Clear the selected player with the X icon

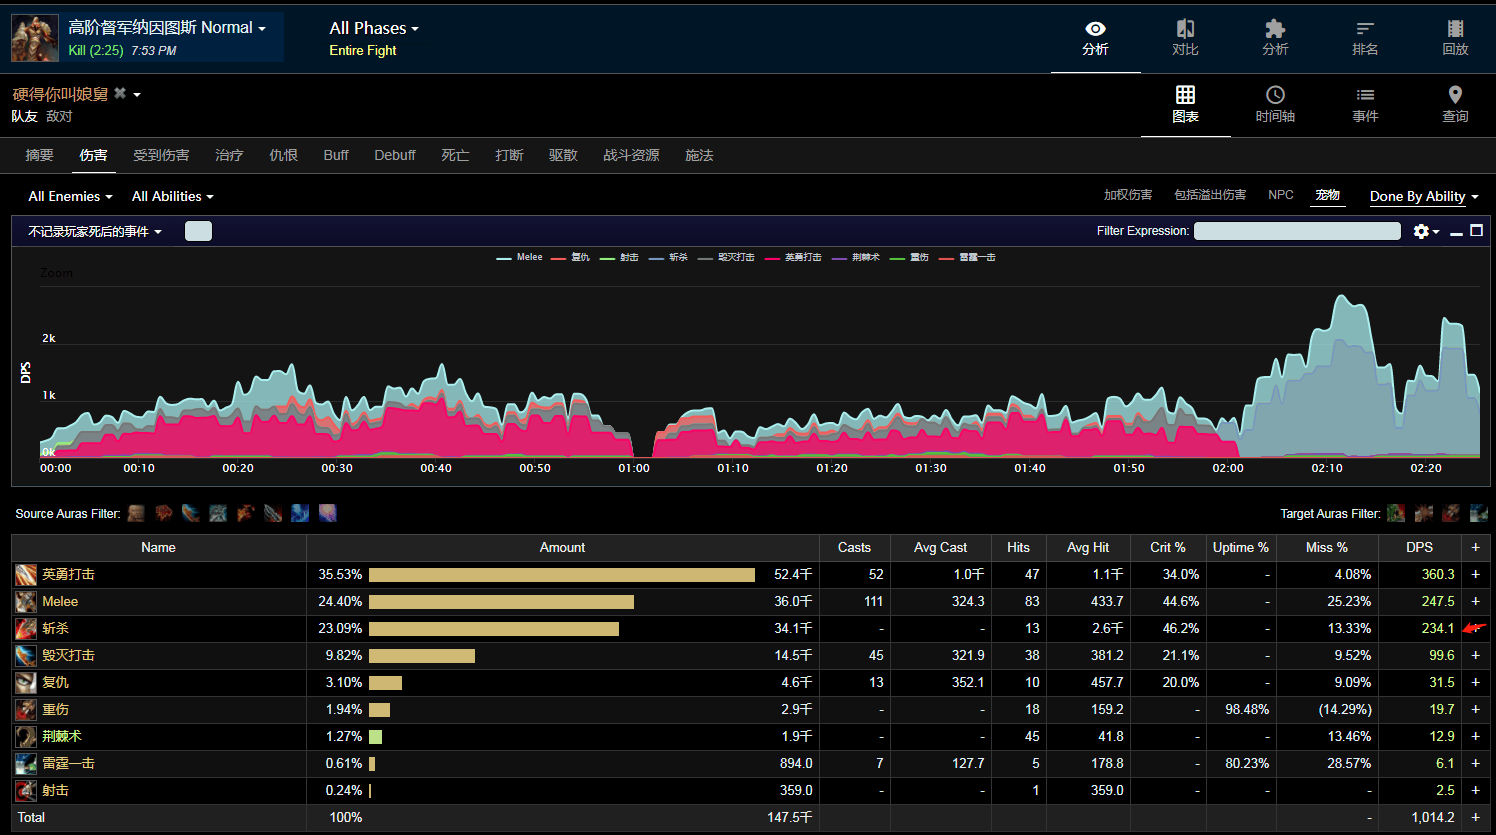(x=120, y=93)
